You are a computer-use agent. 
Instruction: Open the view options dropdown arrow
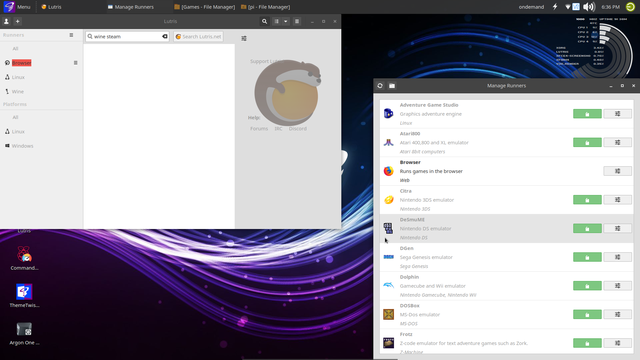(x=285, y=21)
